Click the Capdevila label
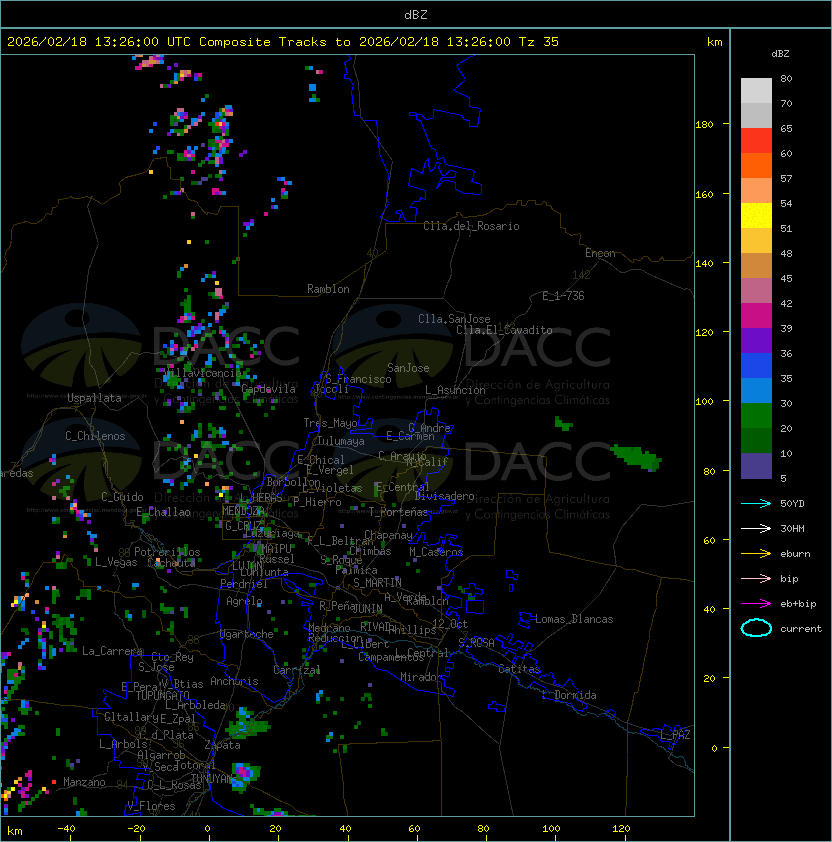832x842 pixels. tap(268, 389)
